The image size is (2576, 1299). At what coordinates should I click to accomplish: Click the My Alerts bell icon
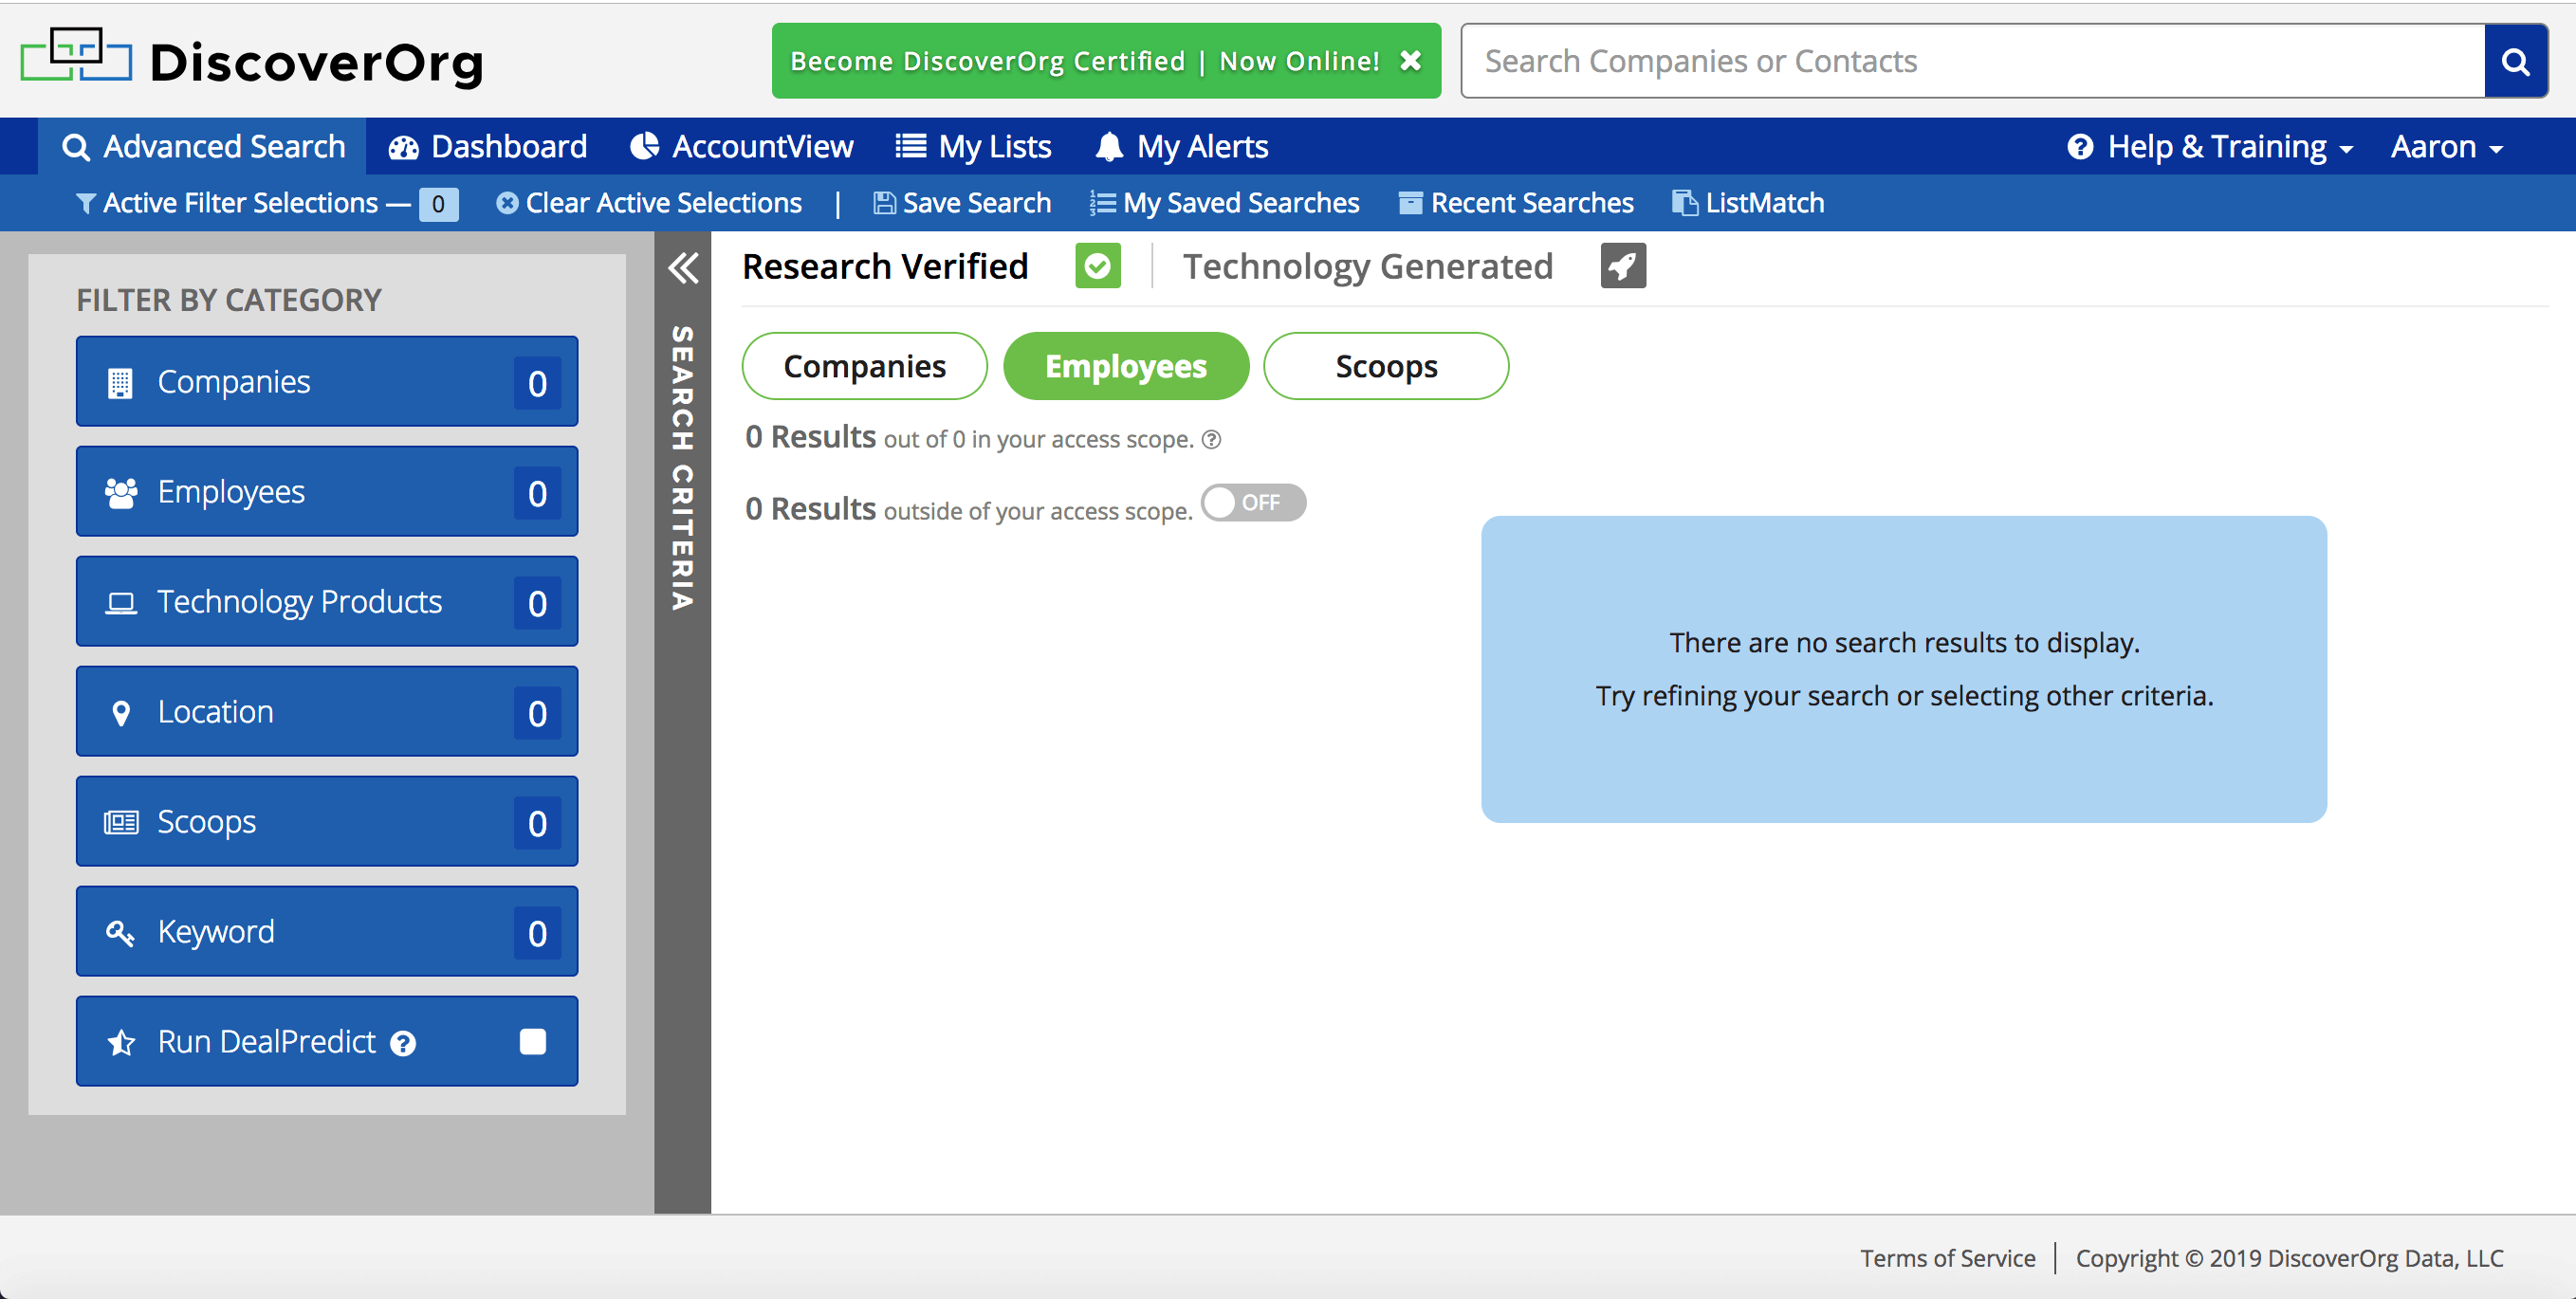[1109, 147]
